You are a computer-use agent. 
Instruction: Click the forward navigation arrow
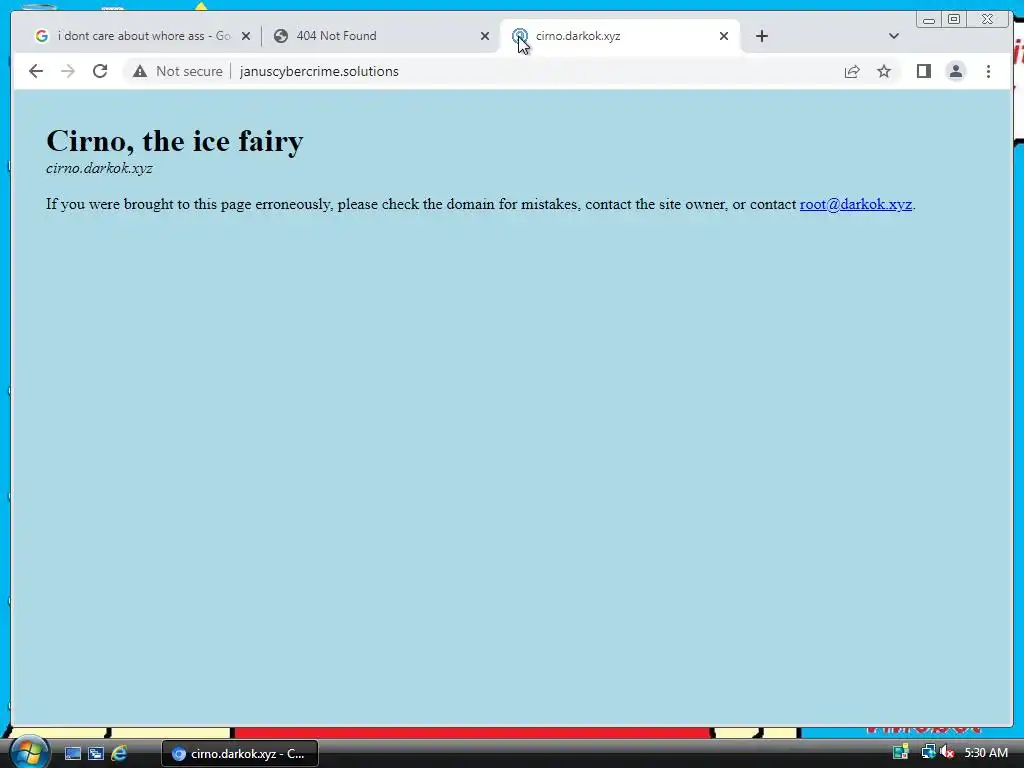tap(68, 71)
